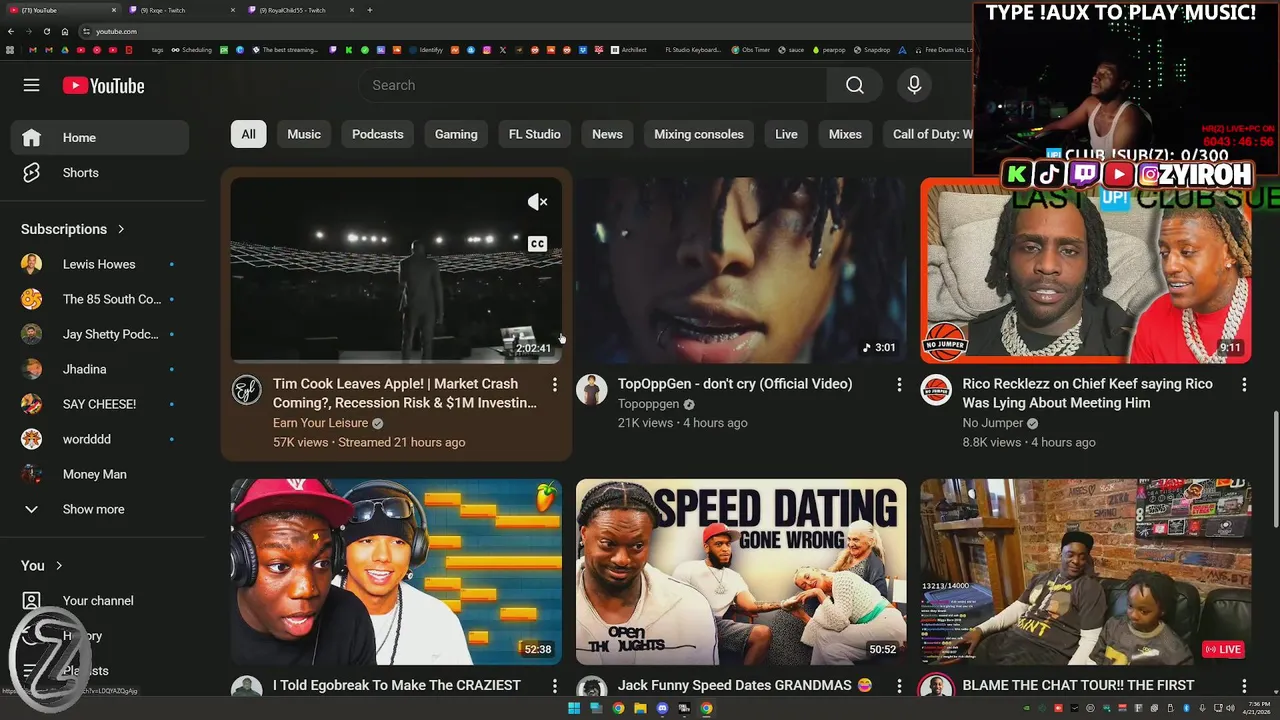Select the Live filter chip
The width and height of the screenshot is (1280, 720).
[x=786, y=134]
